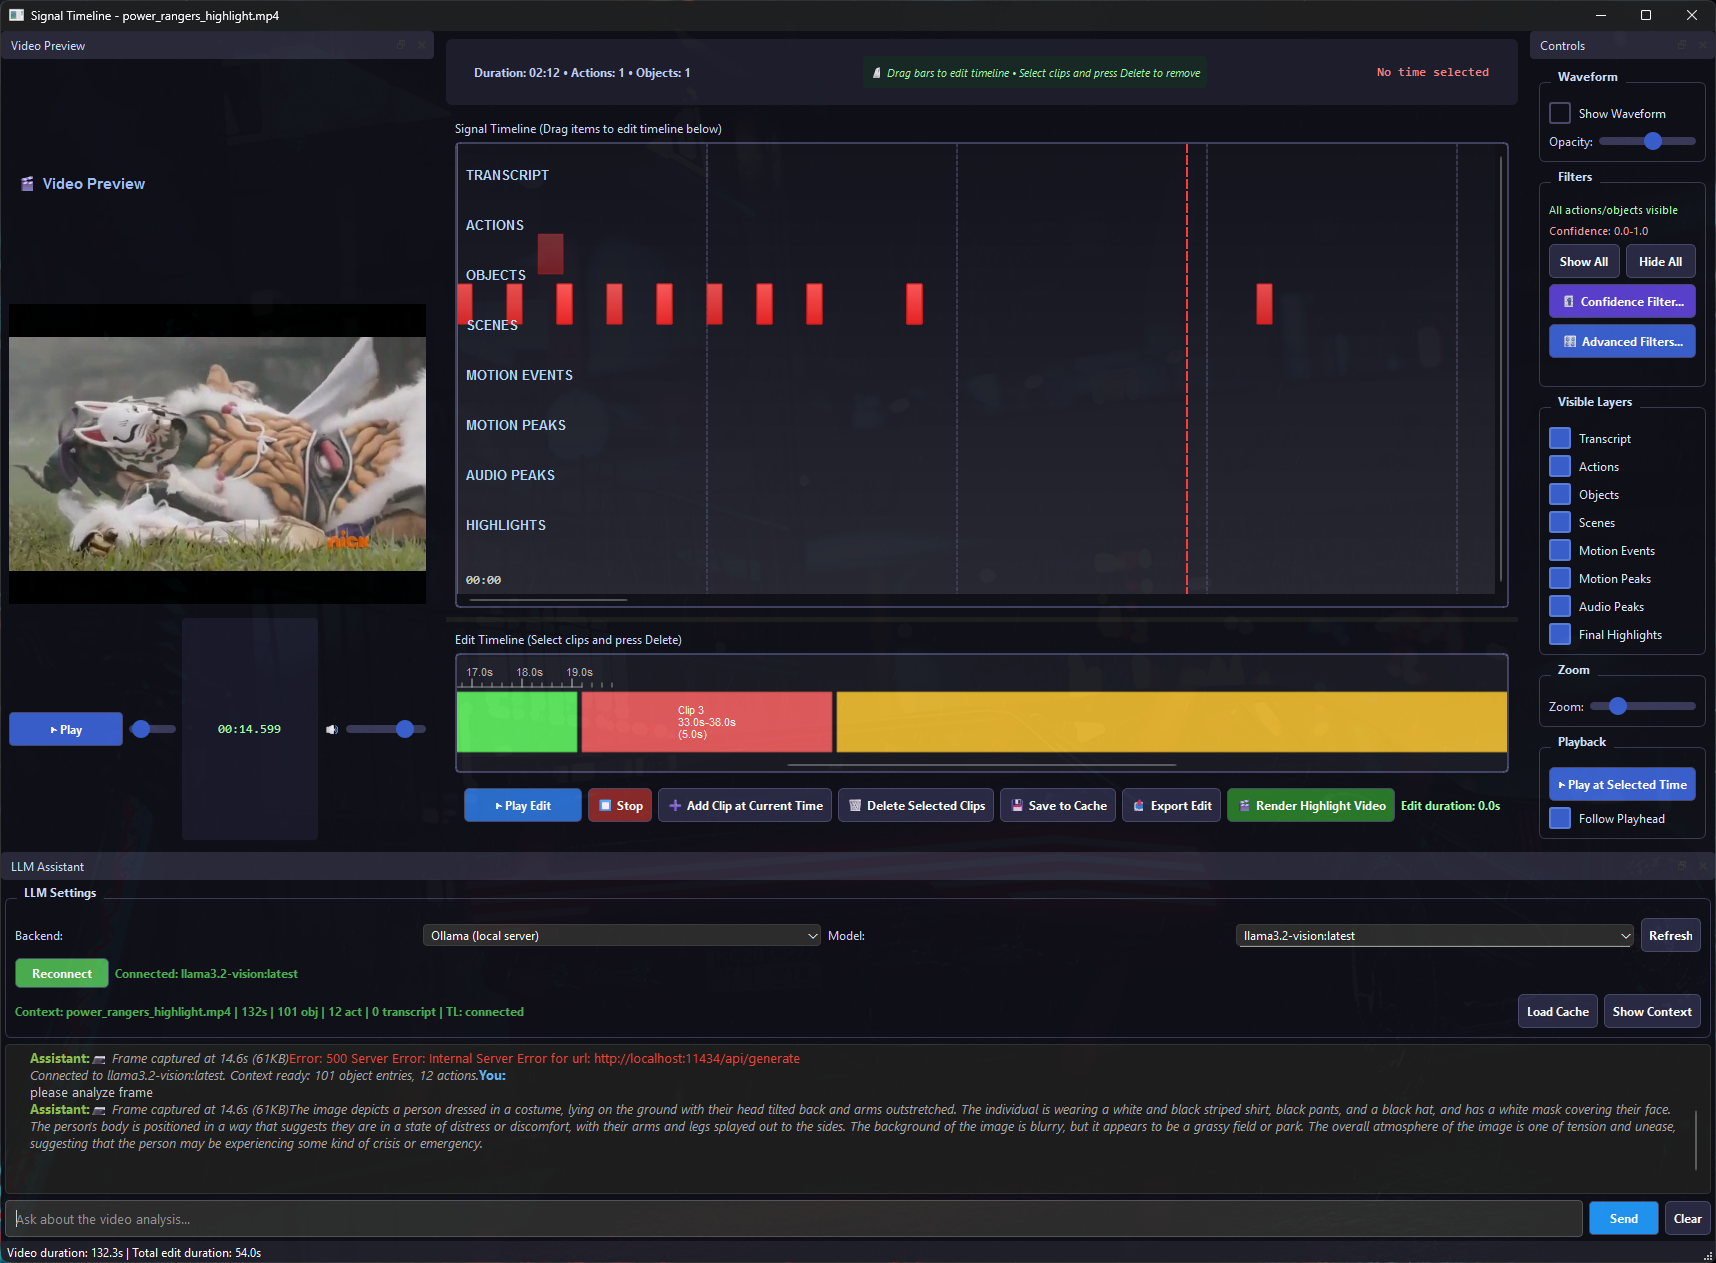This screenshot has width=1716, height=1263.
Task: Toggle the Final Highlights layer checkbox
Action: (x=1560, y=634)
